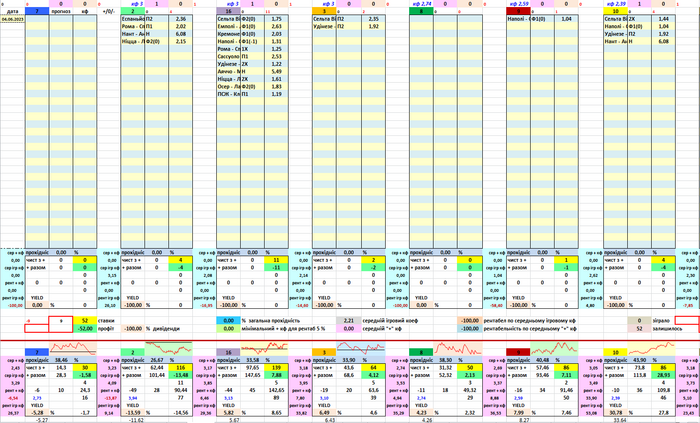
Task: Click the YIELD value -5,28
Action: tap(37, 413)
